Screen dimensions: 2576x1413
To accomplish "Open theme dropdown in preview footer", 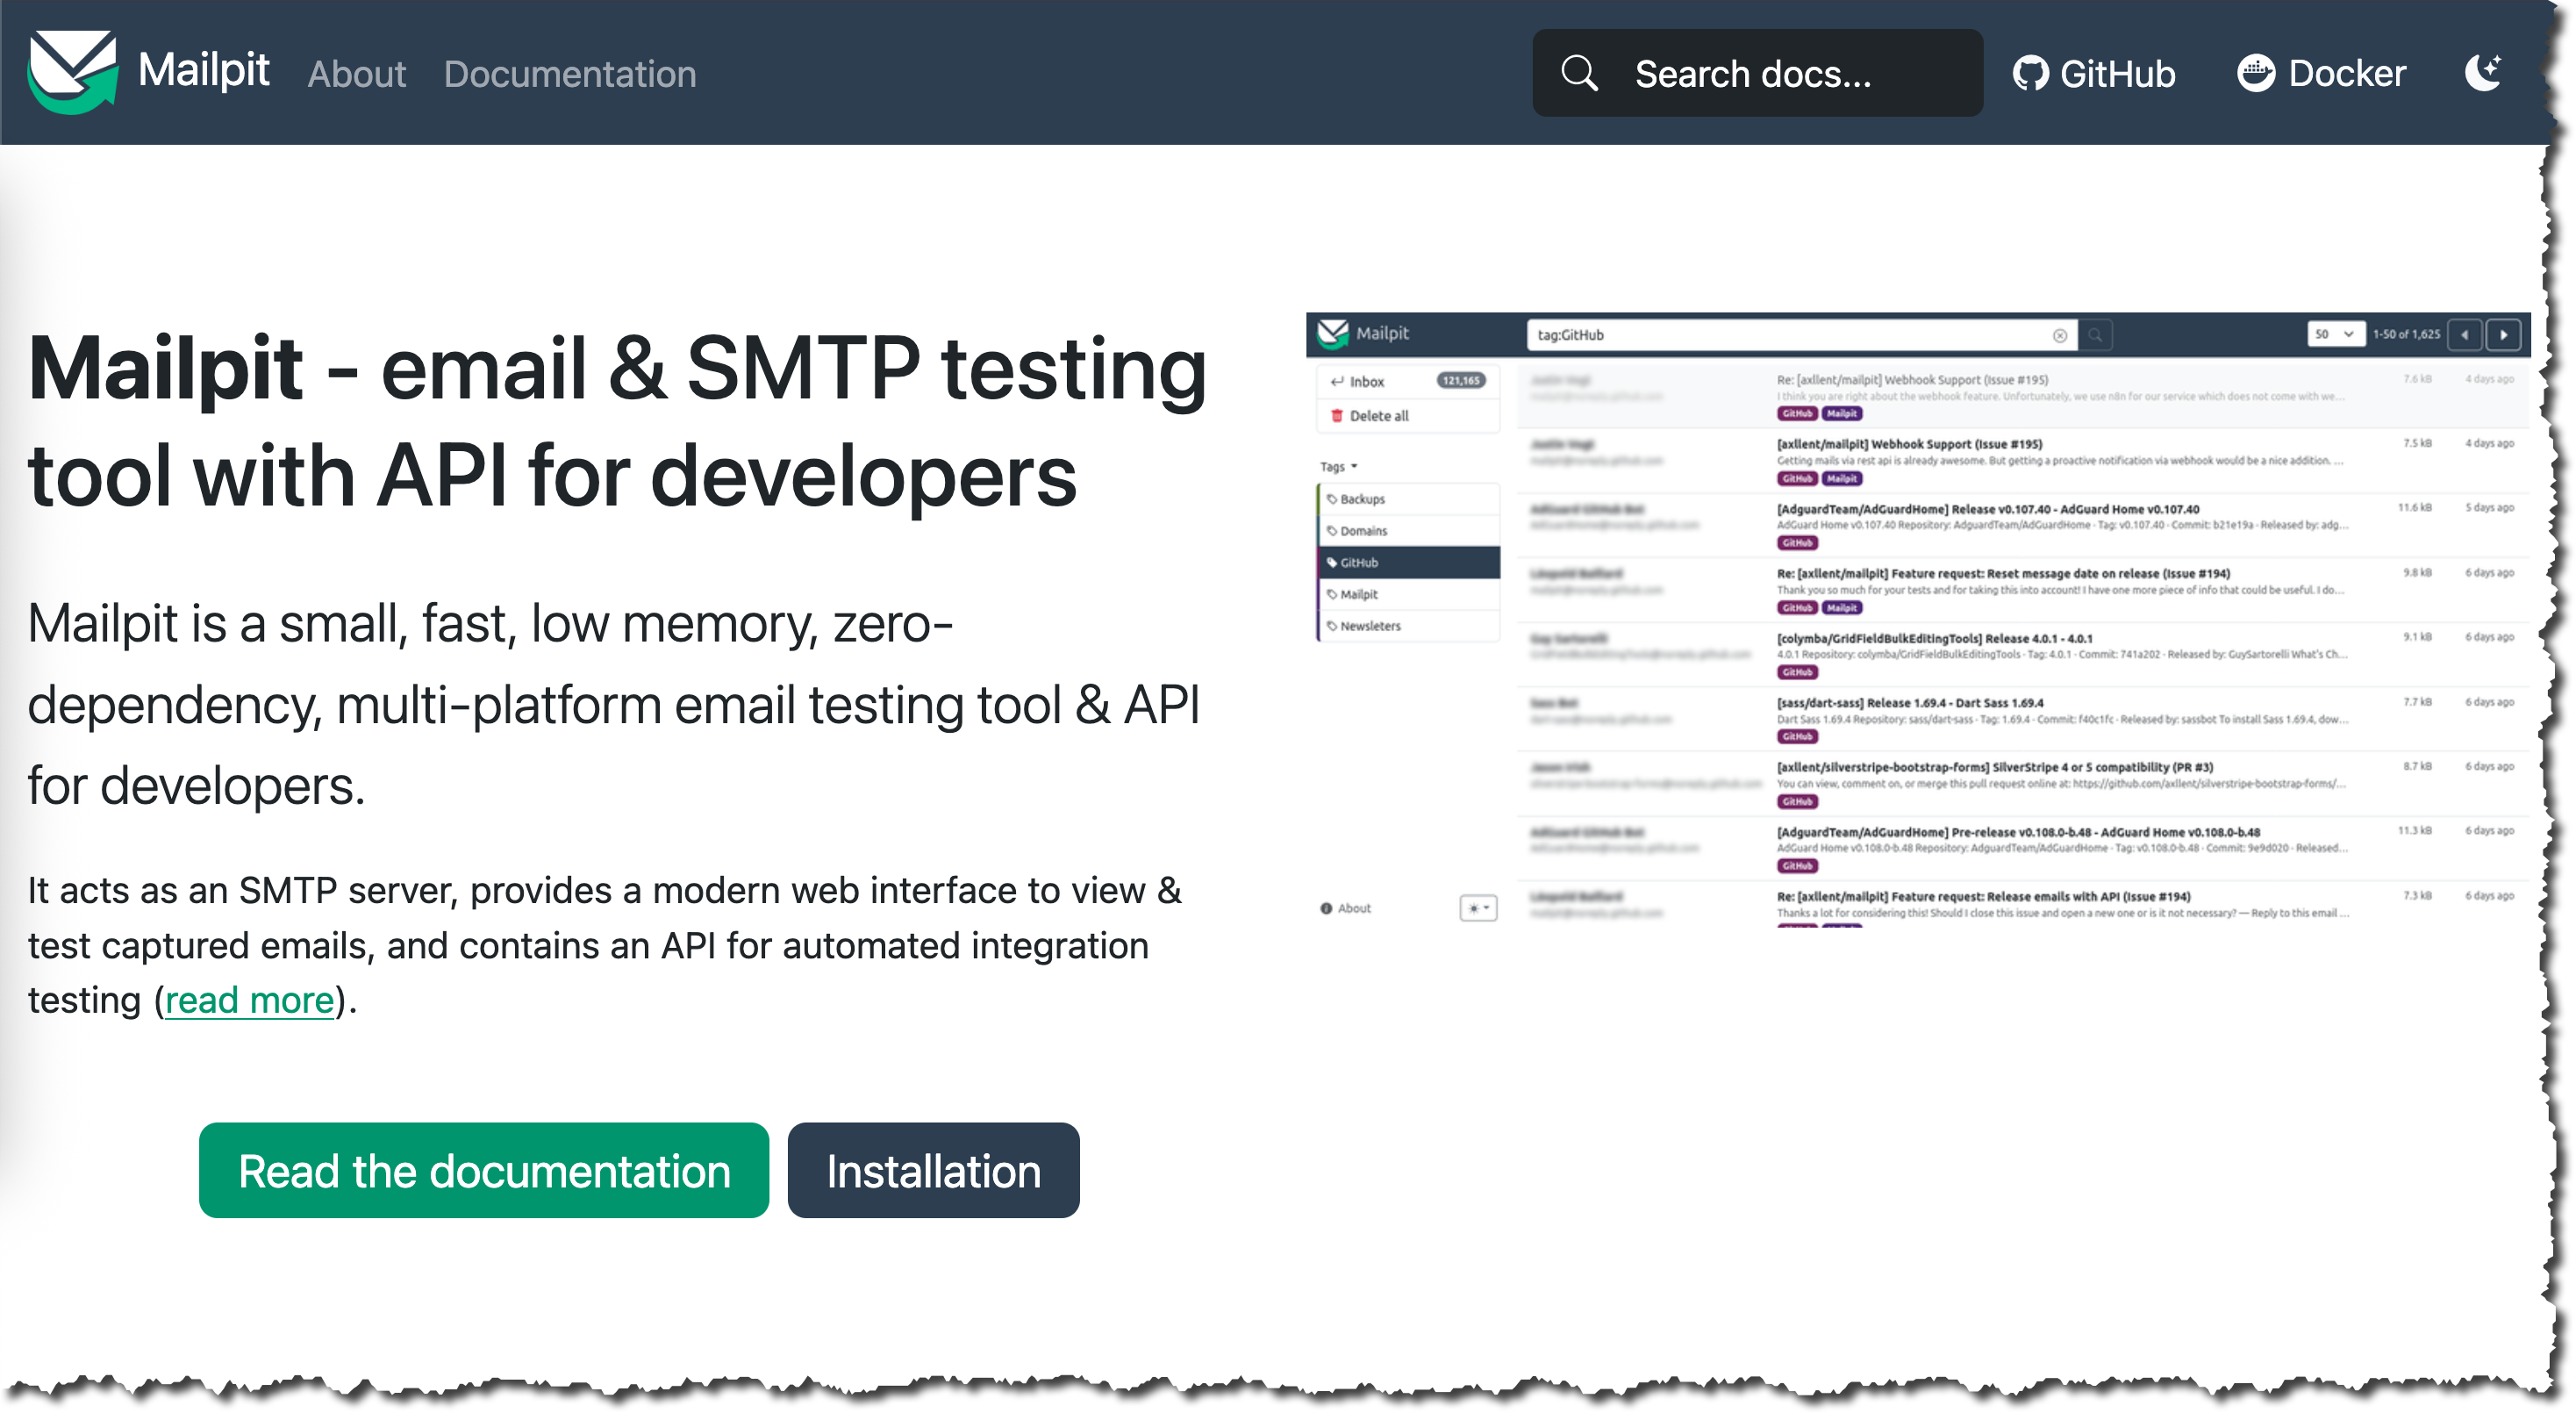I will click(1478, 908).
